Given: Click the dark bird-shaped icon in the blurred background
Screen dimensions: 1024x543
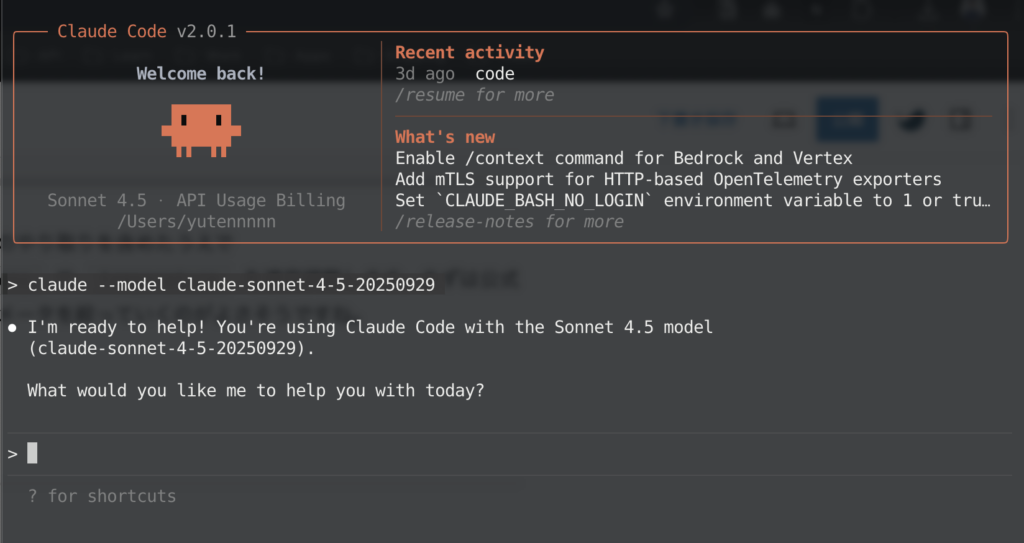Looking at the screenshot, I should pyautogui.click(x=910, y=120).
